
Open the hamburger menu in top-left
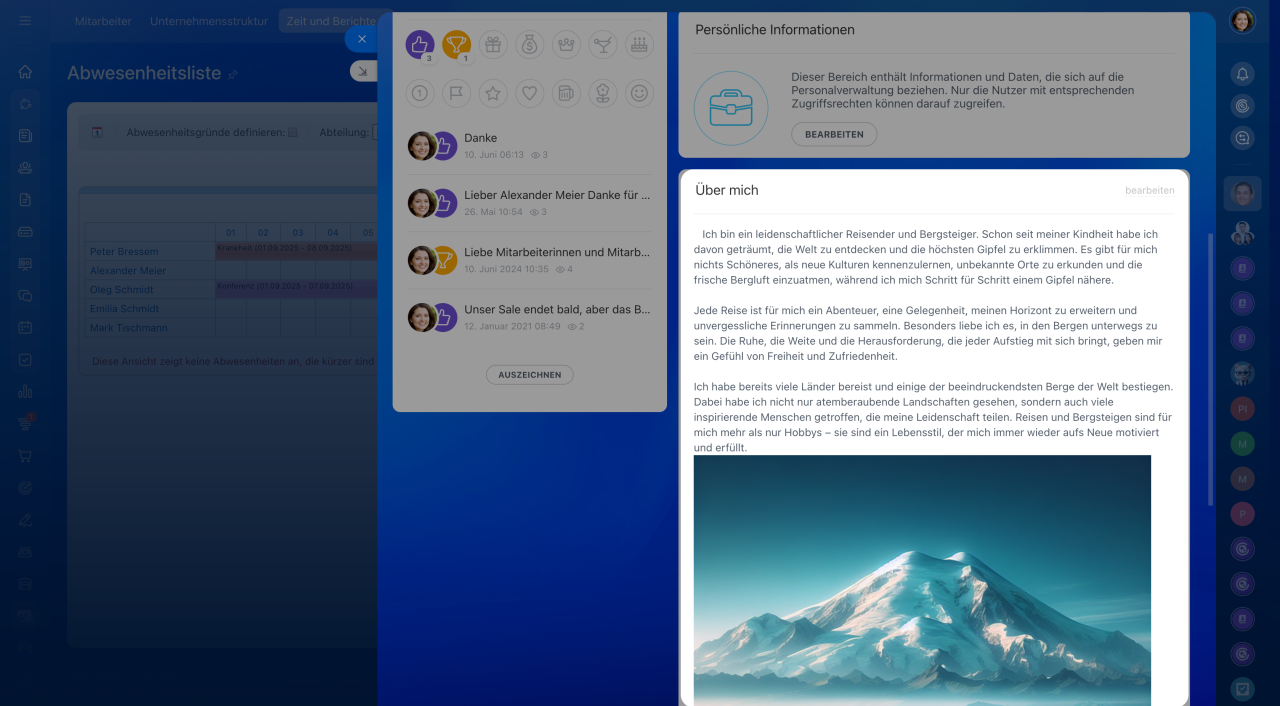25,21
